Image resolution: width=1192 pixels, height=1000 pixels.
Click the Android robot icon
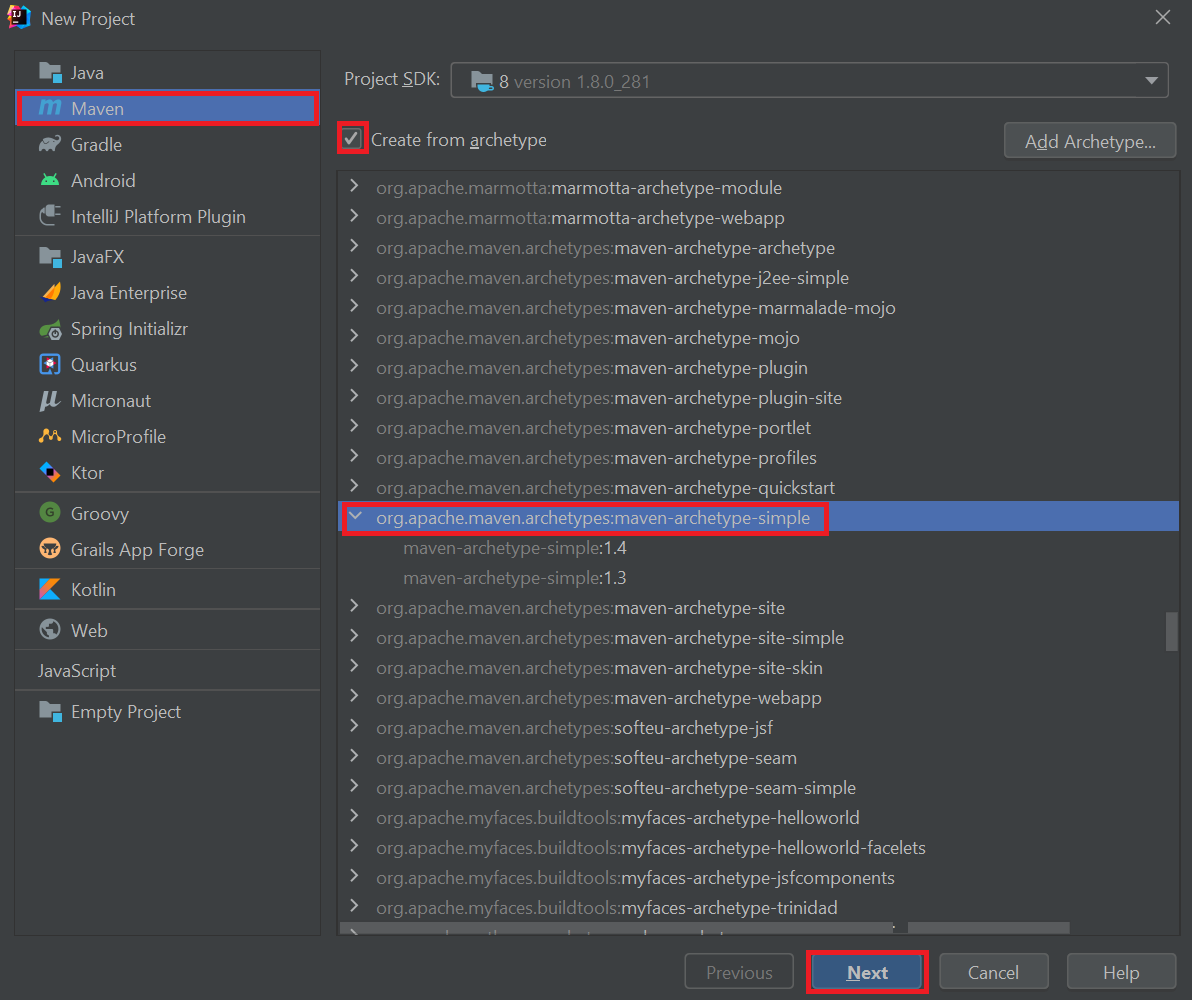coord(50,180)
